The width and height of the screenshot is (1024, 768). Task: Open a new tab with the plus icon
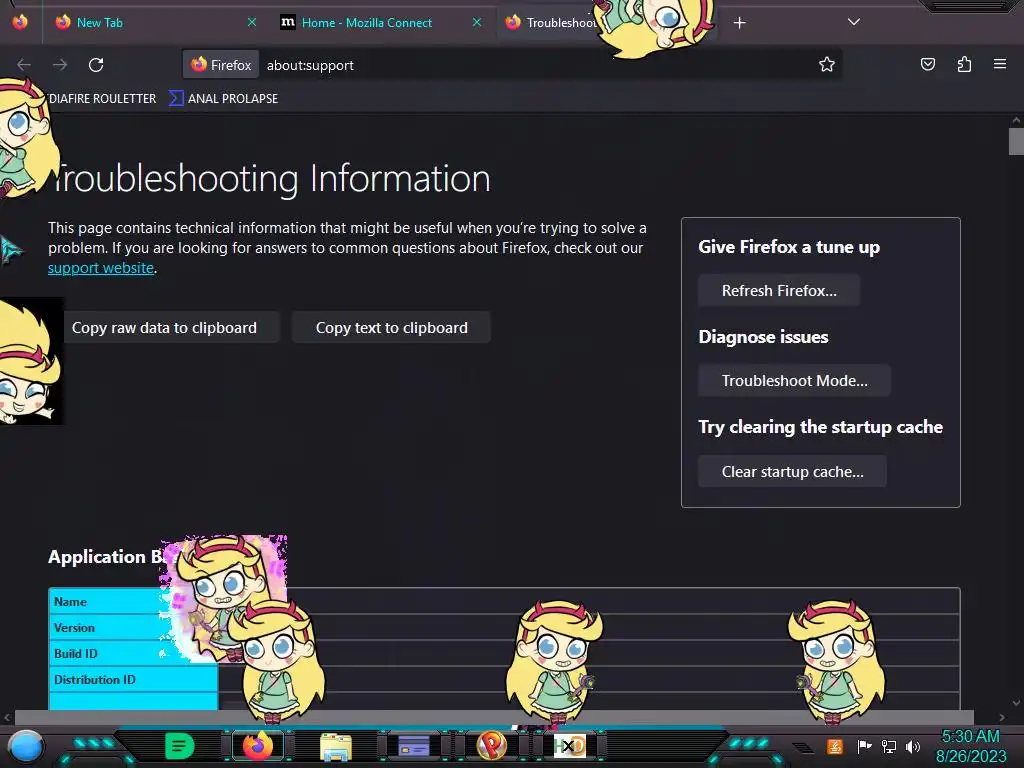(x=739, y=23)
